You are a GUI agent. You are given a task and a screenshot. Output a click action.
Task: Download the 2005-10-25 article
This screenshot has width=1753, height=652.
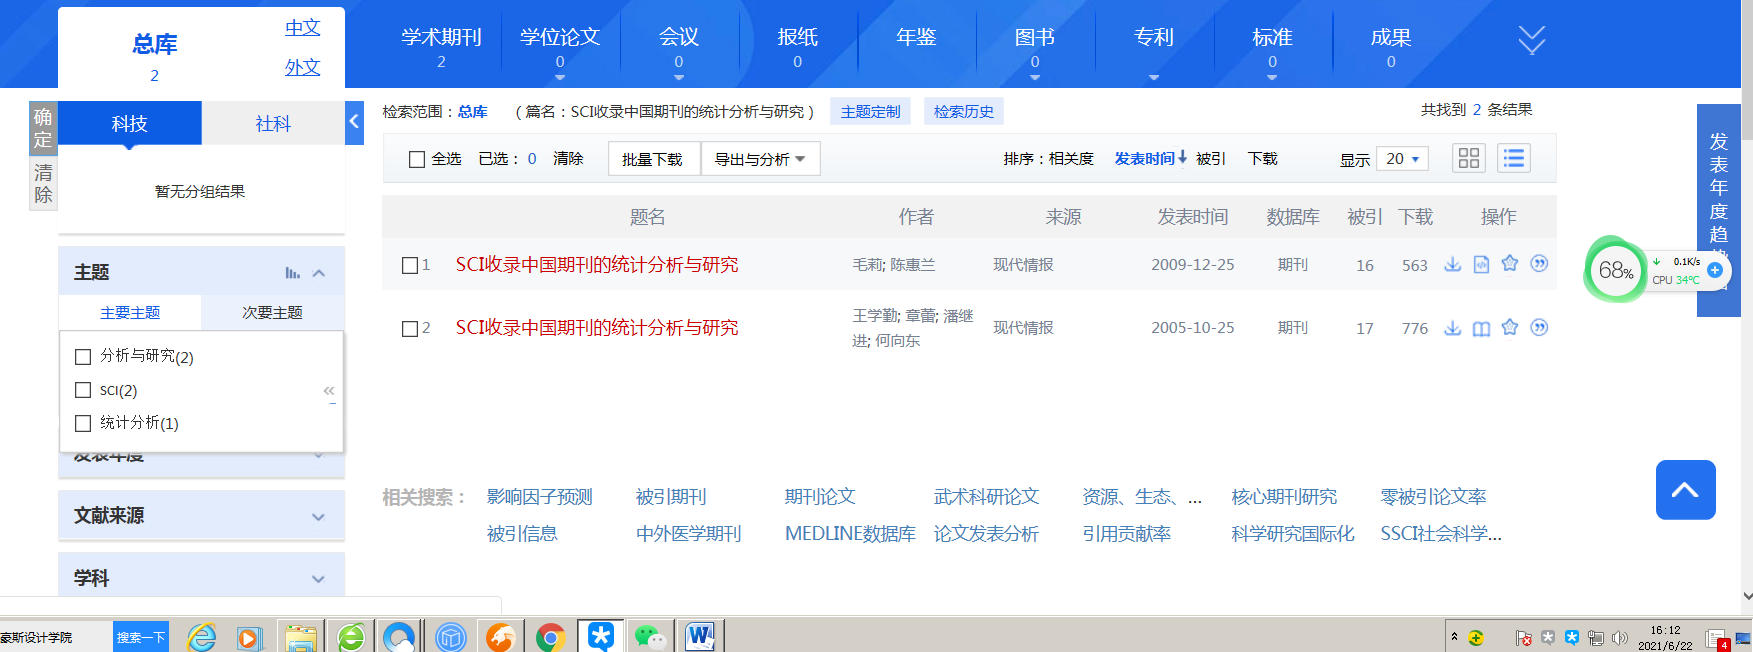point(1452,328)
